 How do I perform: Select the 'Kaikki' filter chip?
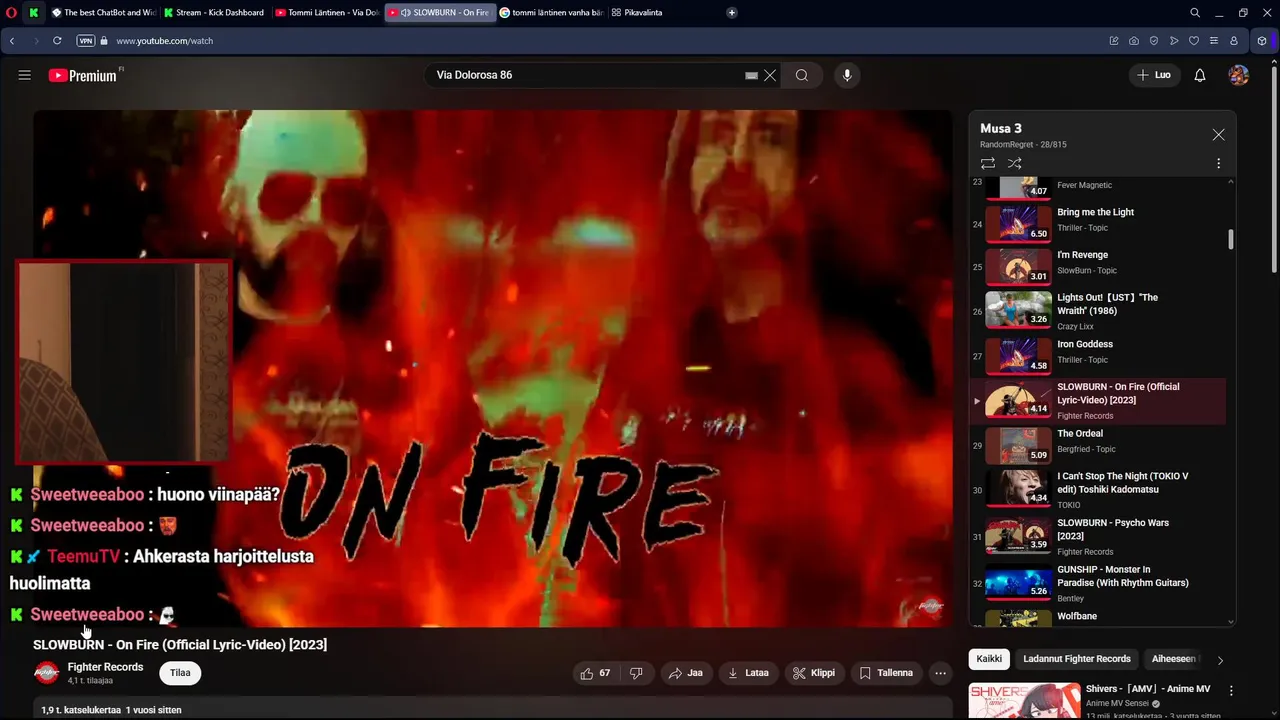989,659
